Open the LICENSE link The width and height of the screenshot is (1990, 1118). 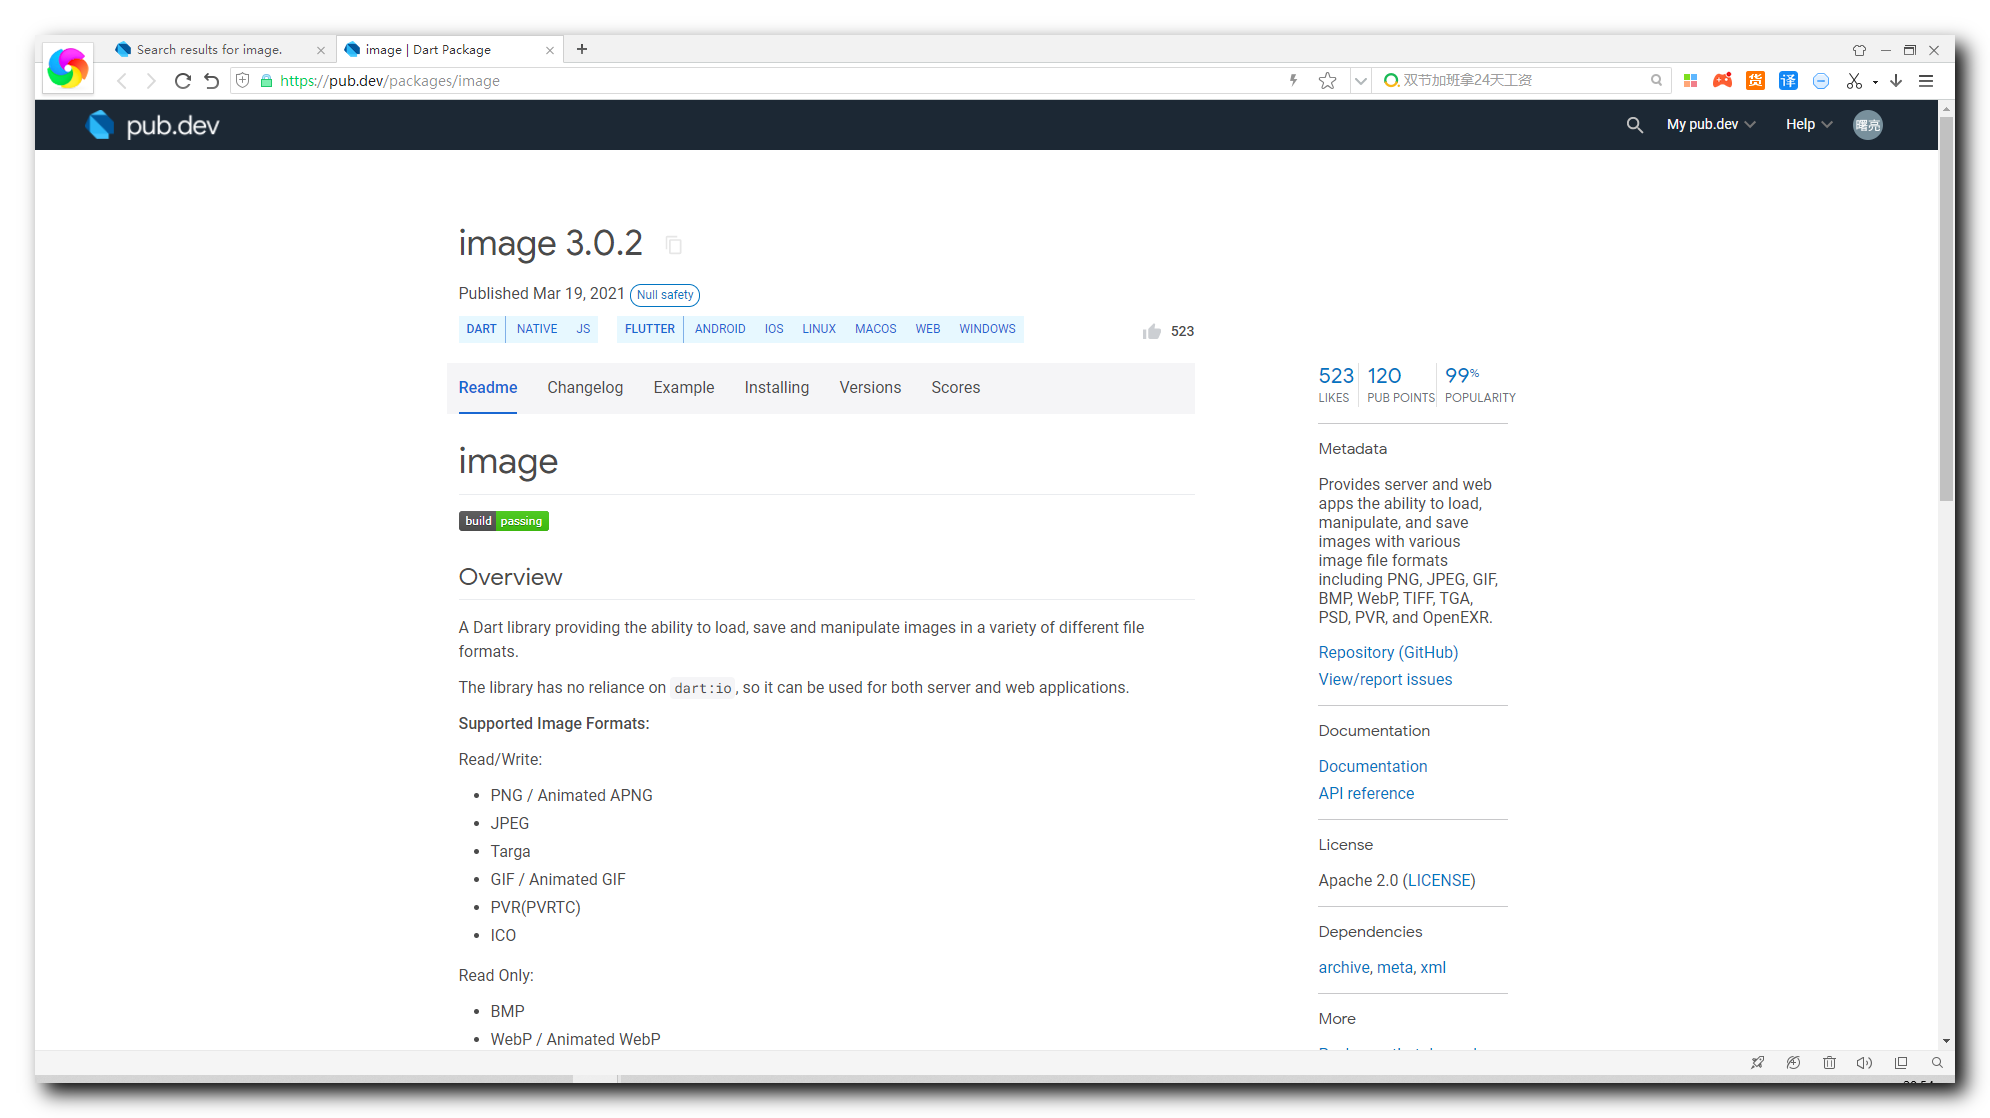[1439, 881]
